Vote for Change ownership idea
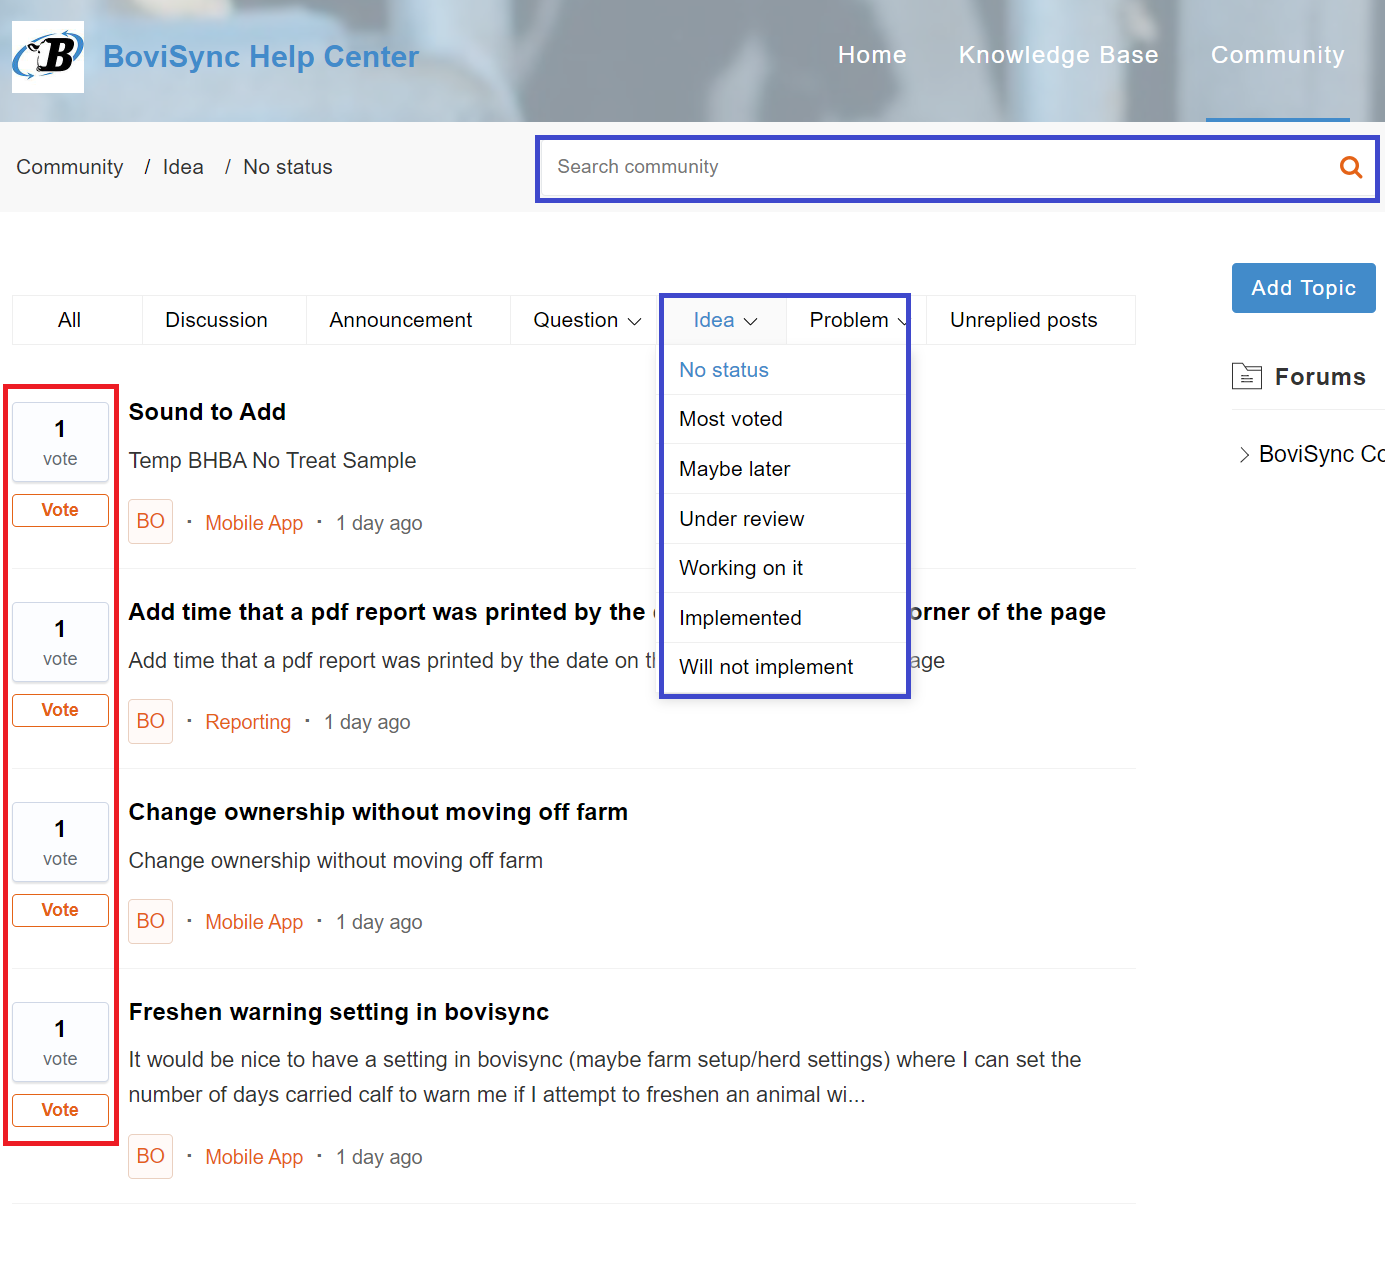This screenshot has height=1263, width=1385. pos(60,910)
